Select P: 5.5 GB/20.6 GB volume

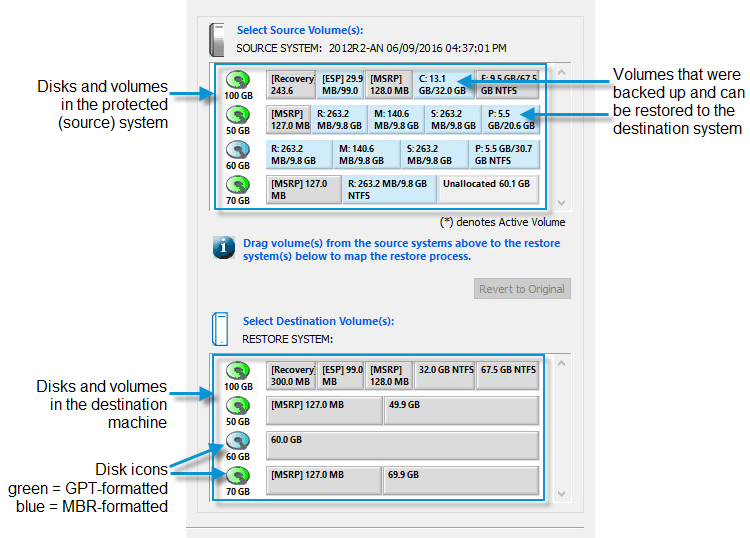[x=511, y=120]
